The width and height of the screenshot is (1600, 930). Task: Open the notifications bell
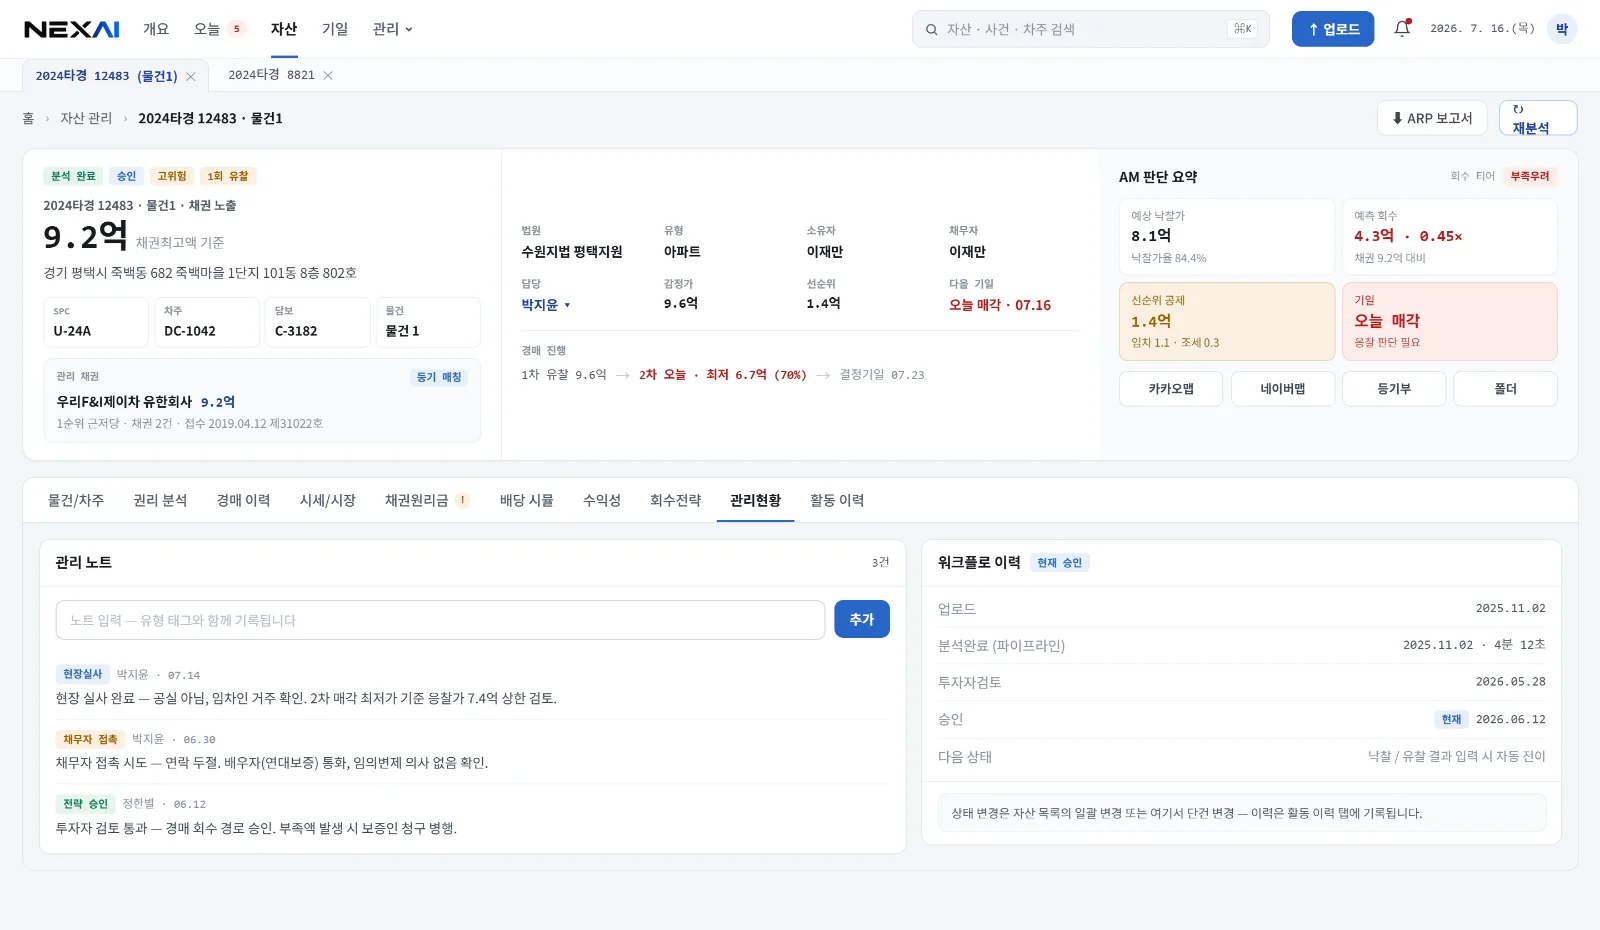point(1402,29)
